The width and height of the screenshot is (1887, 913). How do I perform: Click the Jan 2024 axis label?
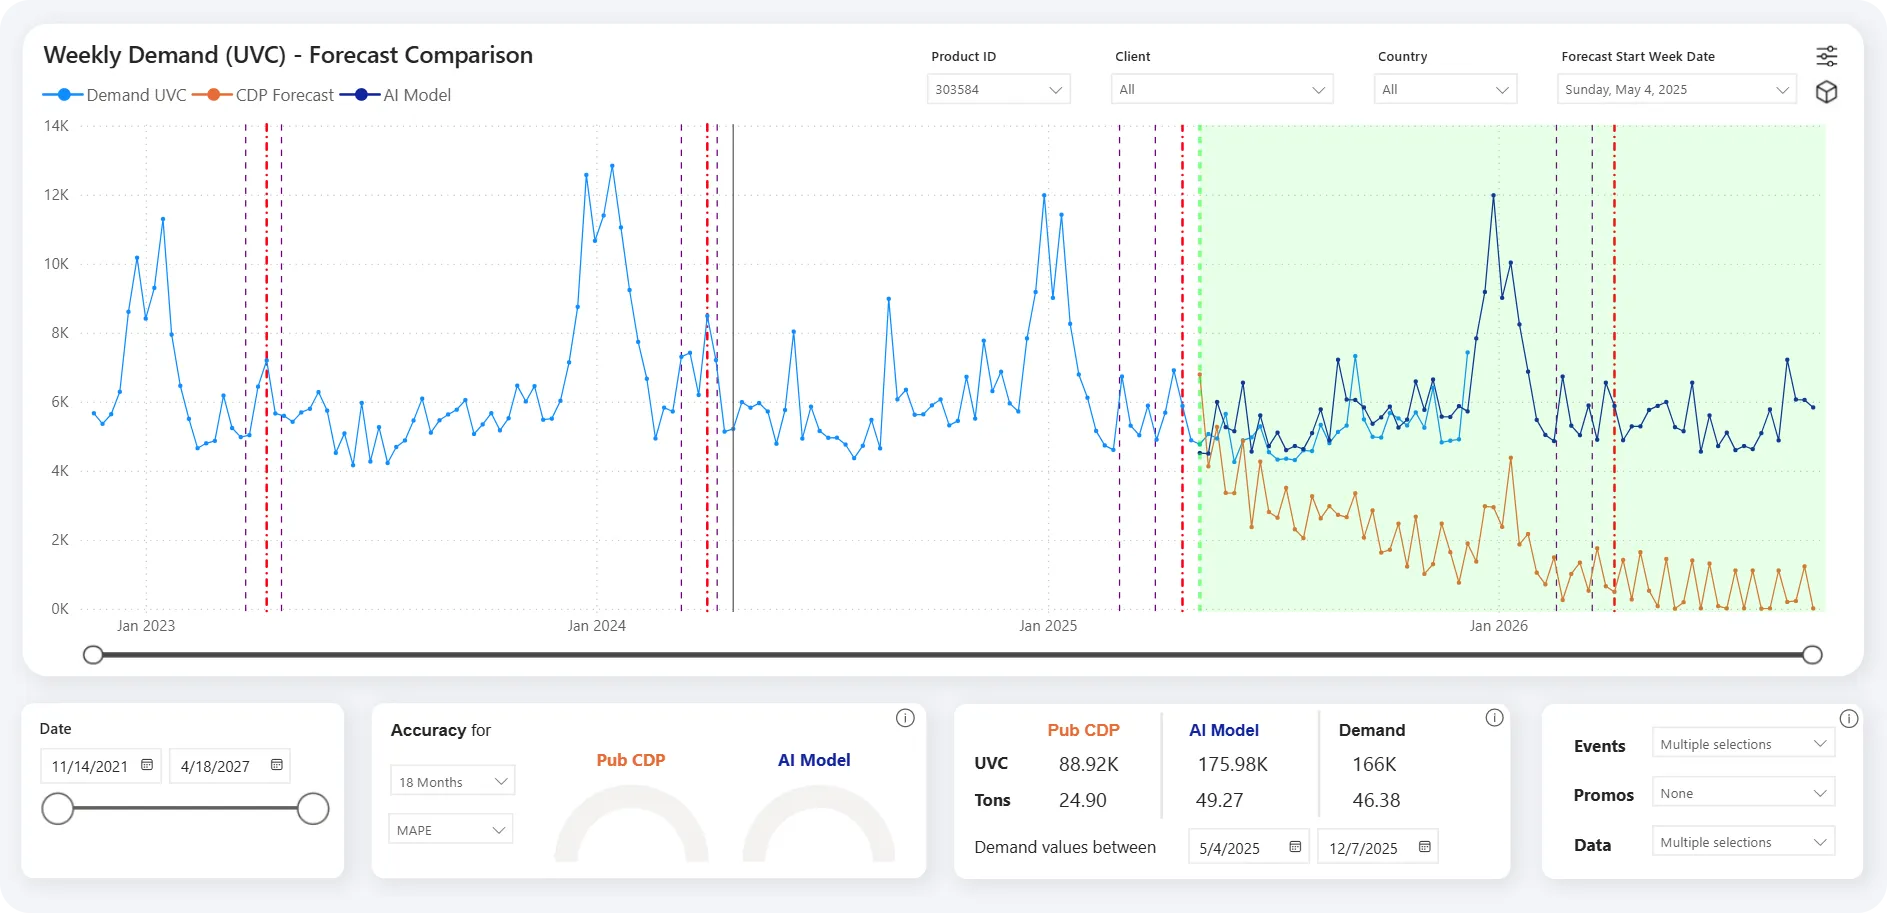(596, 626)
